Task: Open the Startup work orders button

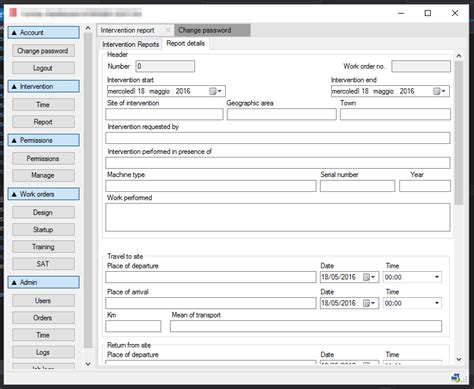Action: click(x=43, y=230)
